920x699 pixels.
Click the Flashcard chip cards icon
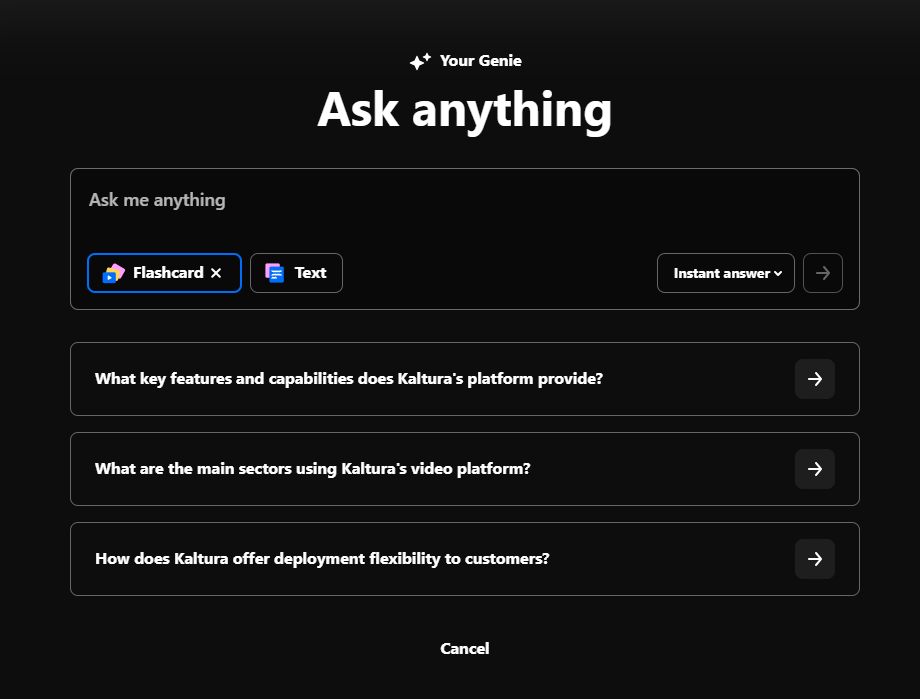click(x=113, y=273)
